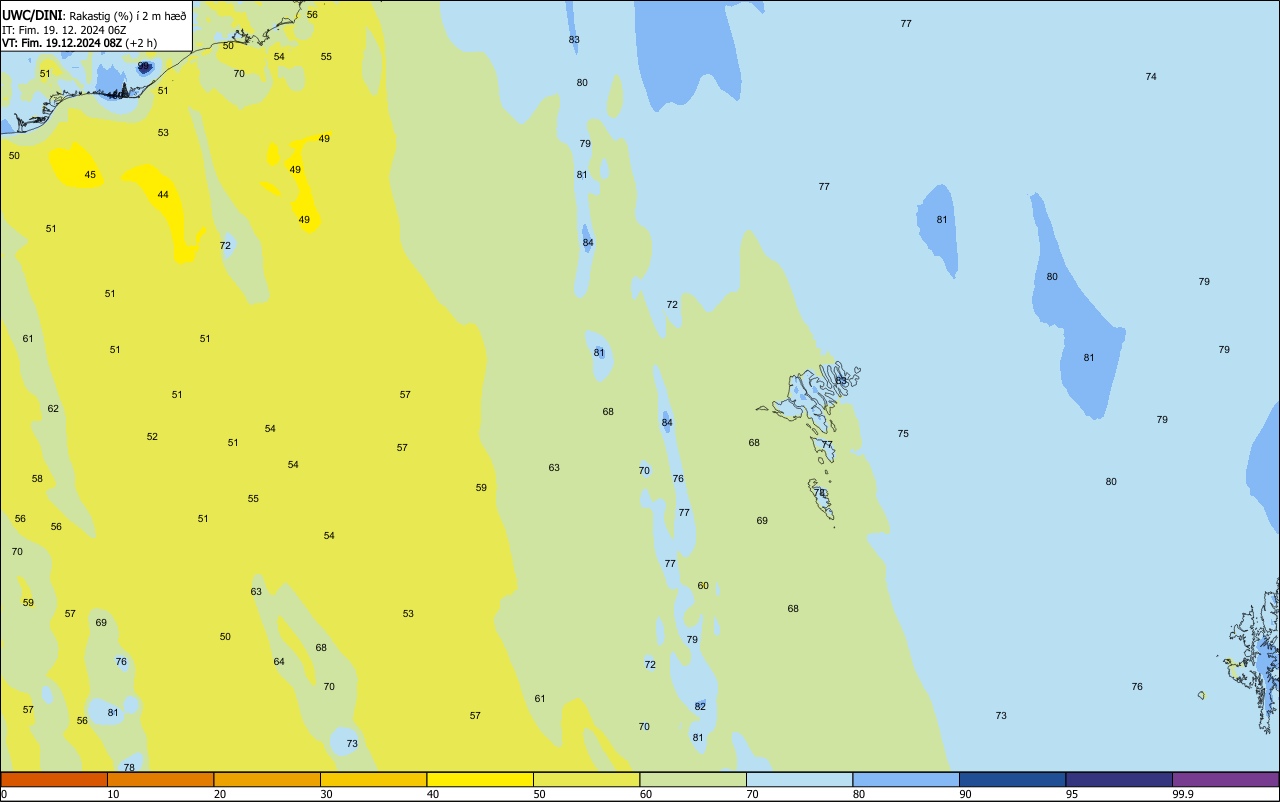Click the humidity value 44 on the map

[x=163, y=195]
